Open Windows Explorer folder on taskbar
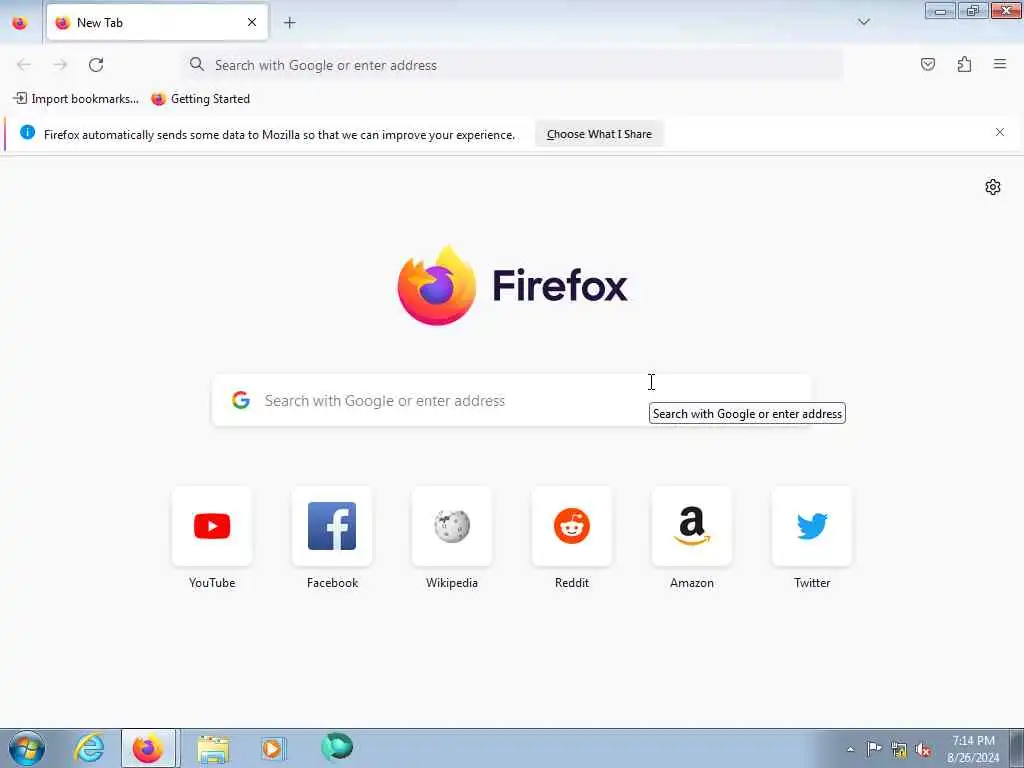 point(213,748)
